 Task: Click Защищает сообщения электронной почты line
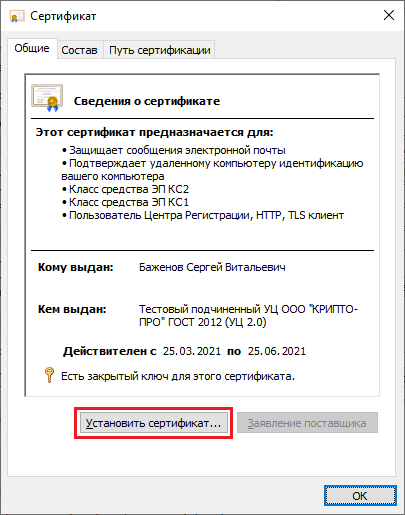click(174, 150)
